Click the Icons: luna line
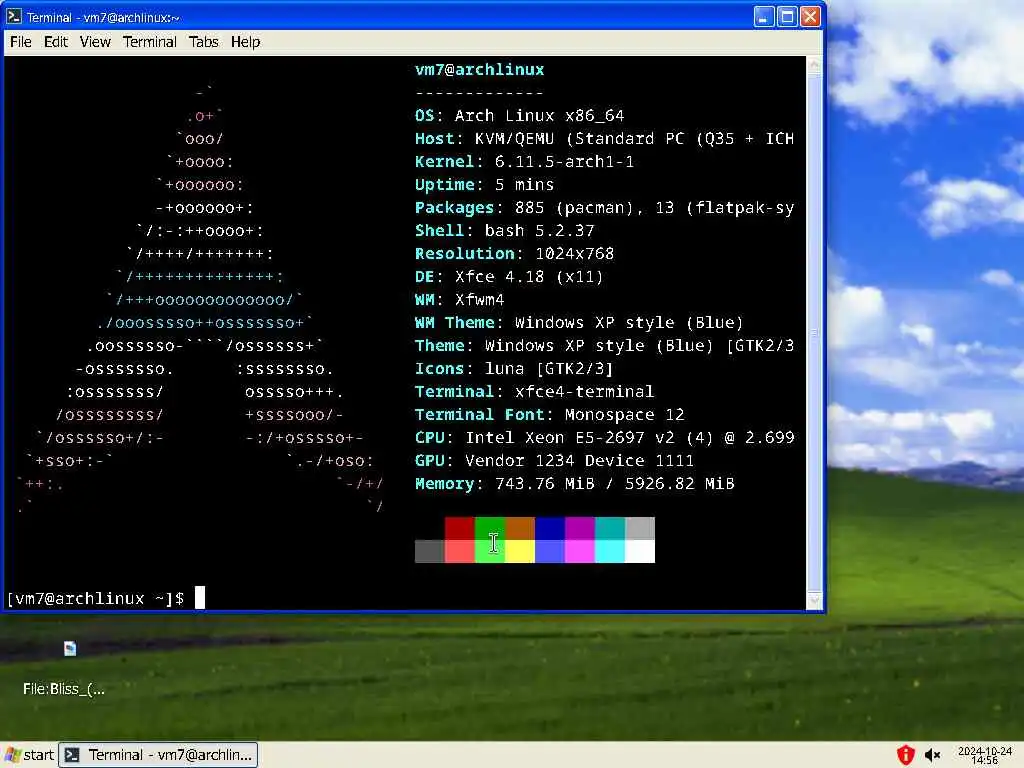The image size is (1024, 768). coord(514,369)
